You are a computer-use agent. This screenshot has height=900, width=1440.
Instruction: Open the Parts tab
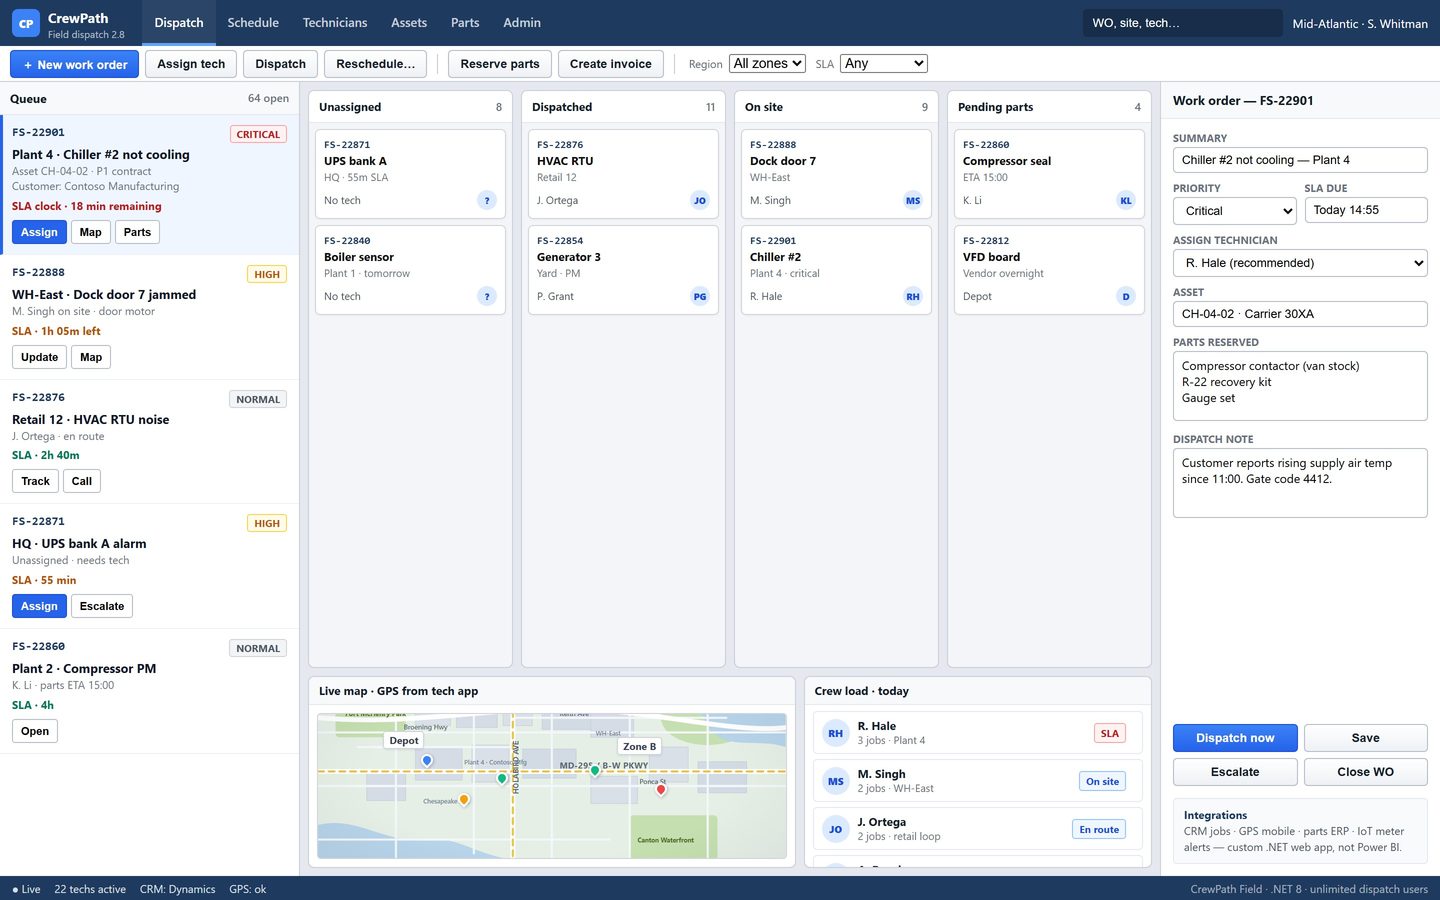click(x=465, y=23)
